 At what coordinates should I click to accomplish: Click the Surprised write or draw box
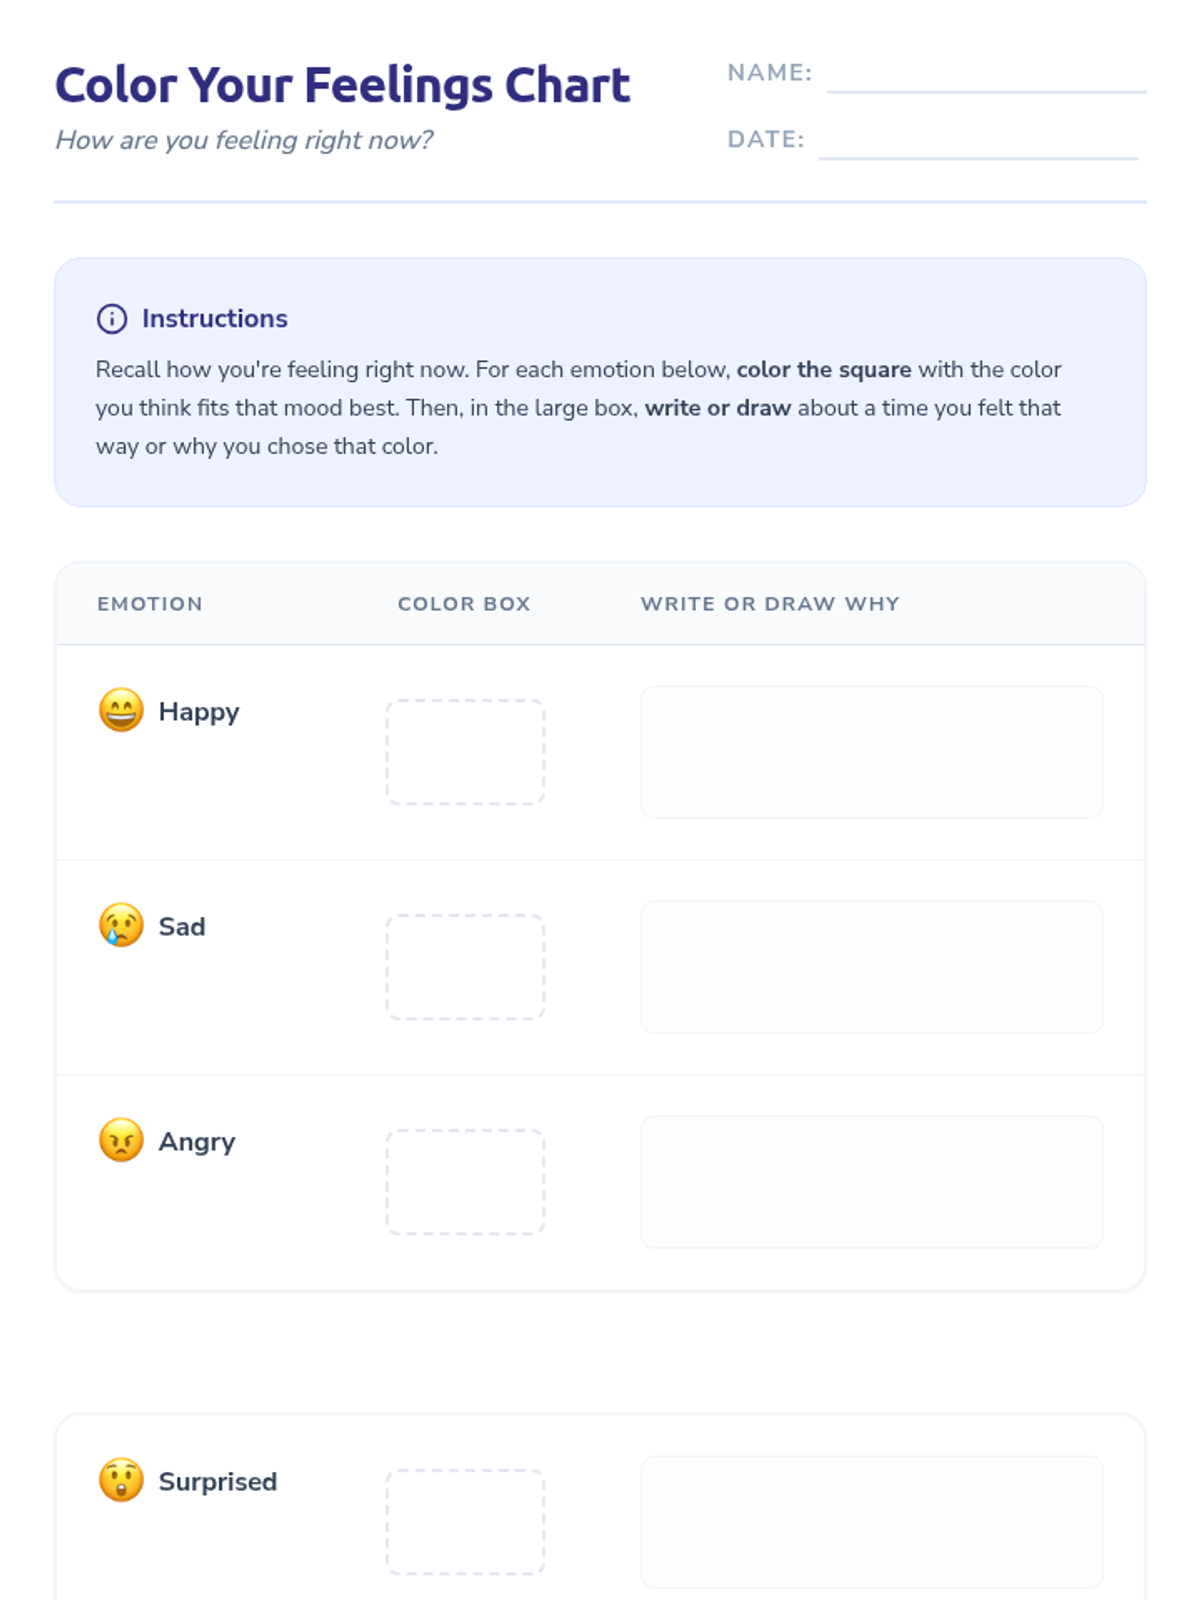[872, 1522]
